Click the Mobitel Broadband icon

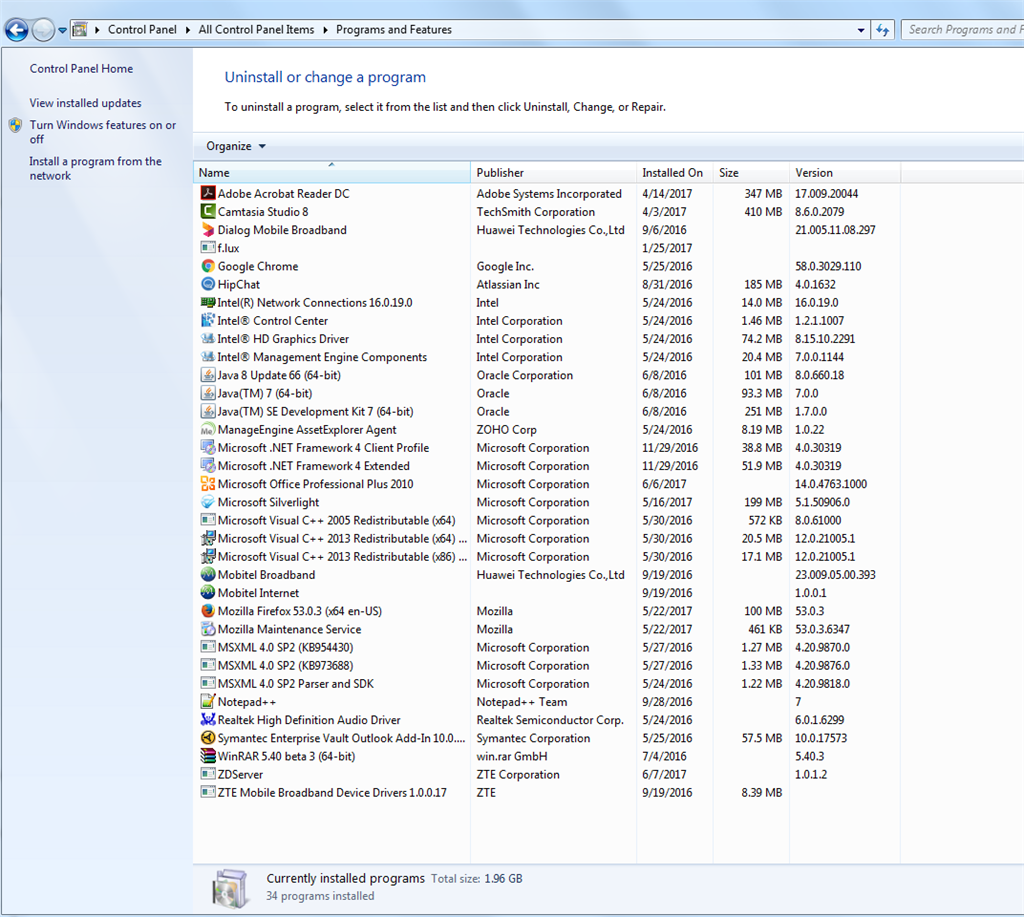[208, 574]
